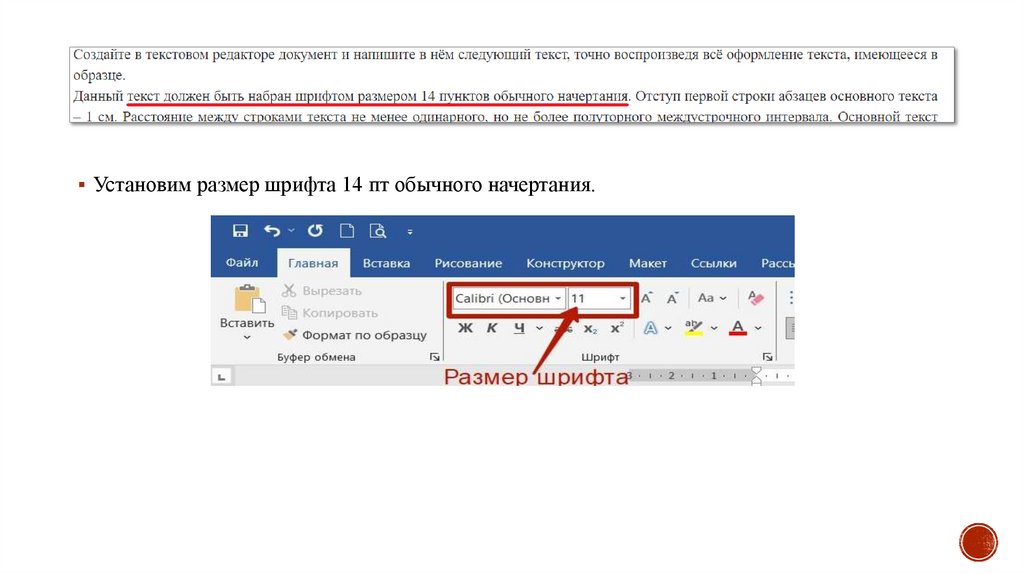Expand the Text Effects dropdown arrow

point(668,328)
